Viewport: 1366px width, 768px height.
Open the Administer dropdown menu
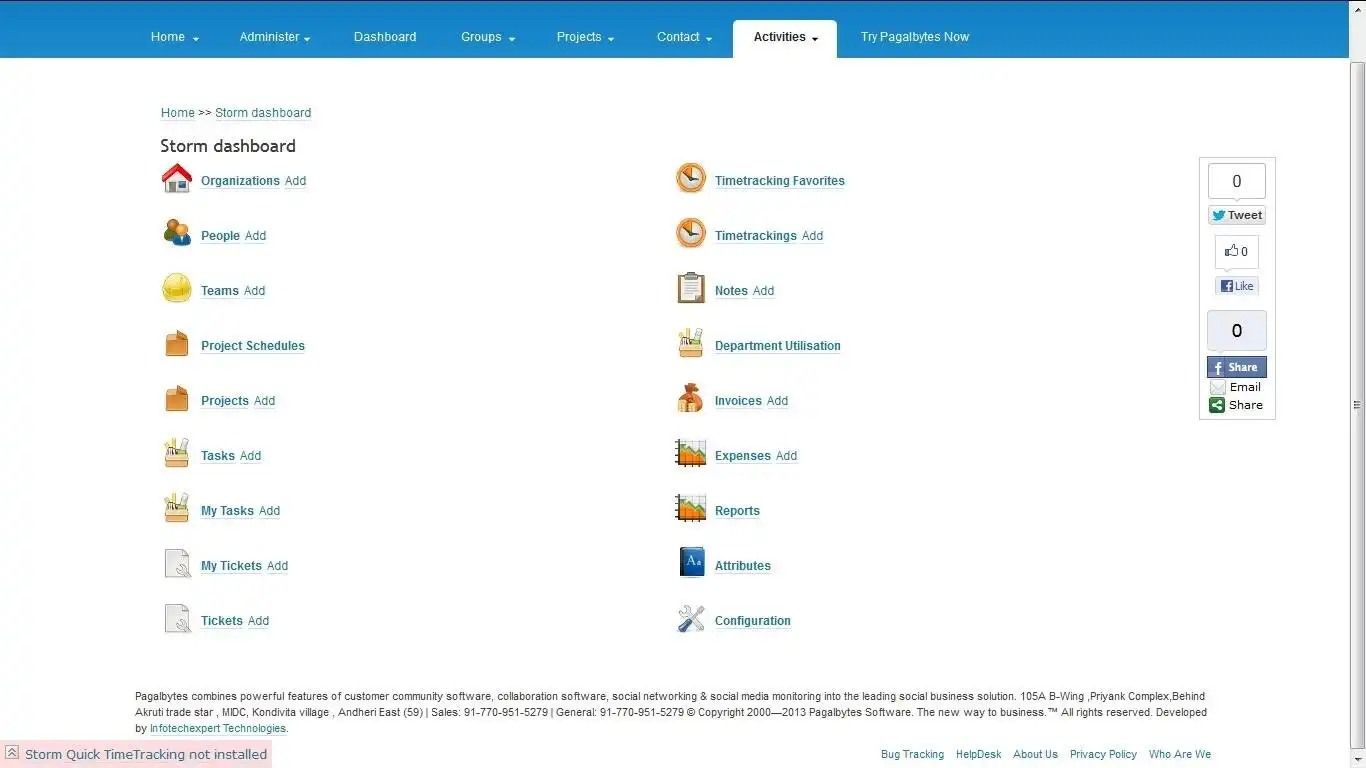click(275, 37)
